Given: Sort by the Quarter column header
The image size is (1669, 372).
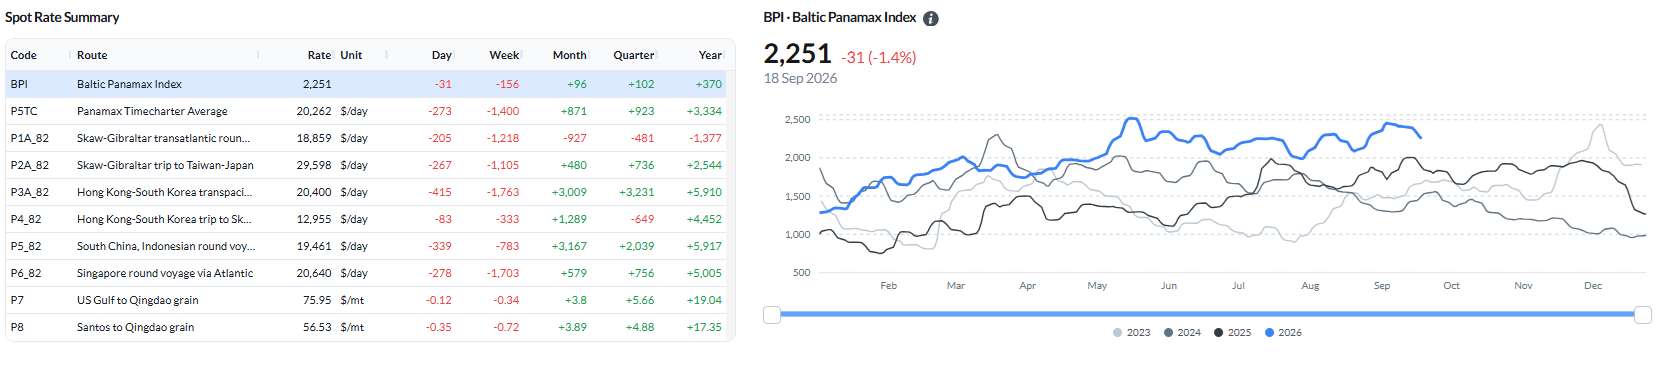Looking at the screenshot, I should [x=634, y=55].
